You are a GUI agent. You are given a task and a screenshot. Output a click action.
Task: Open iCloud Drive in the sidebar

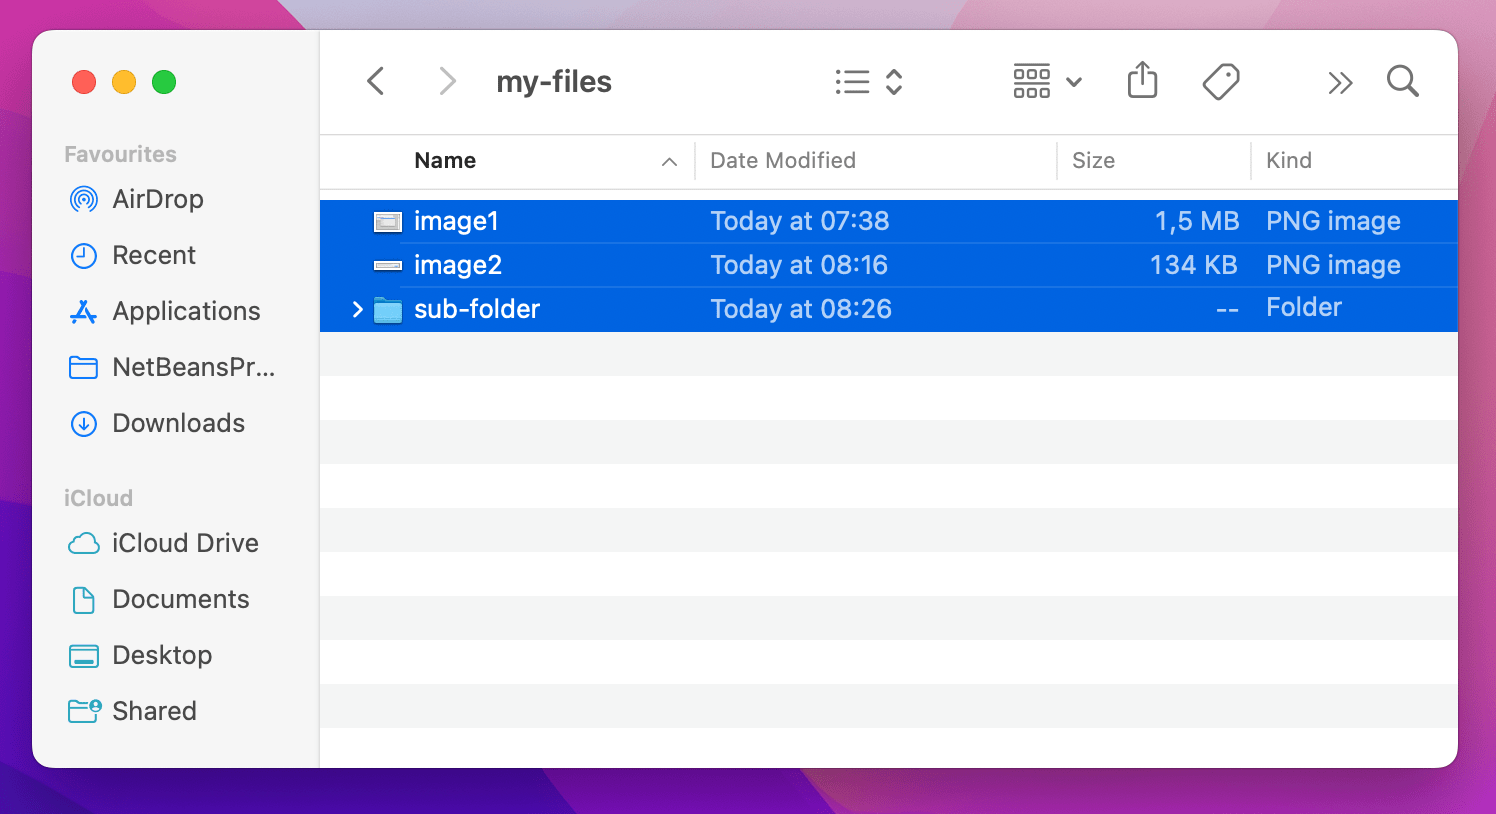[x=184, y=543]
